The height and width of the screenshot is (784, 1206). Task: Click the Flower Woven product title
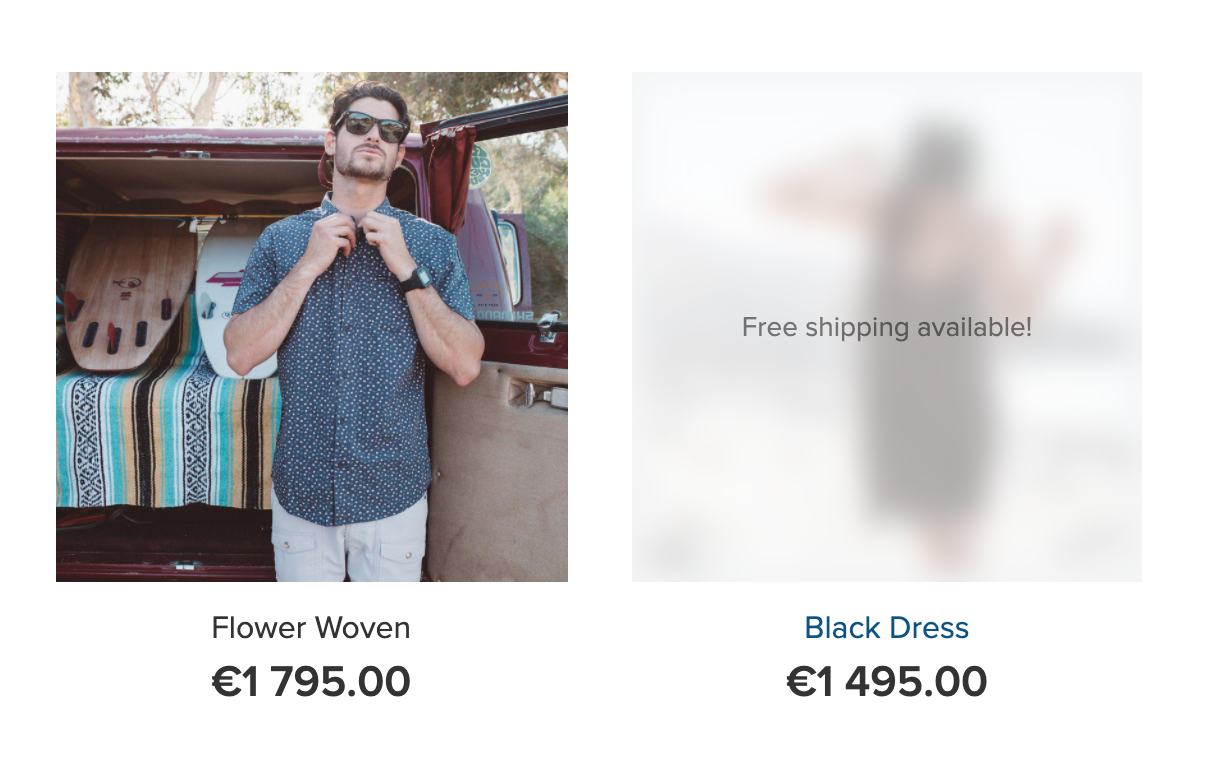click(x=311, y=628)
